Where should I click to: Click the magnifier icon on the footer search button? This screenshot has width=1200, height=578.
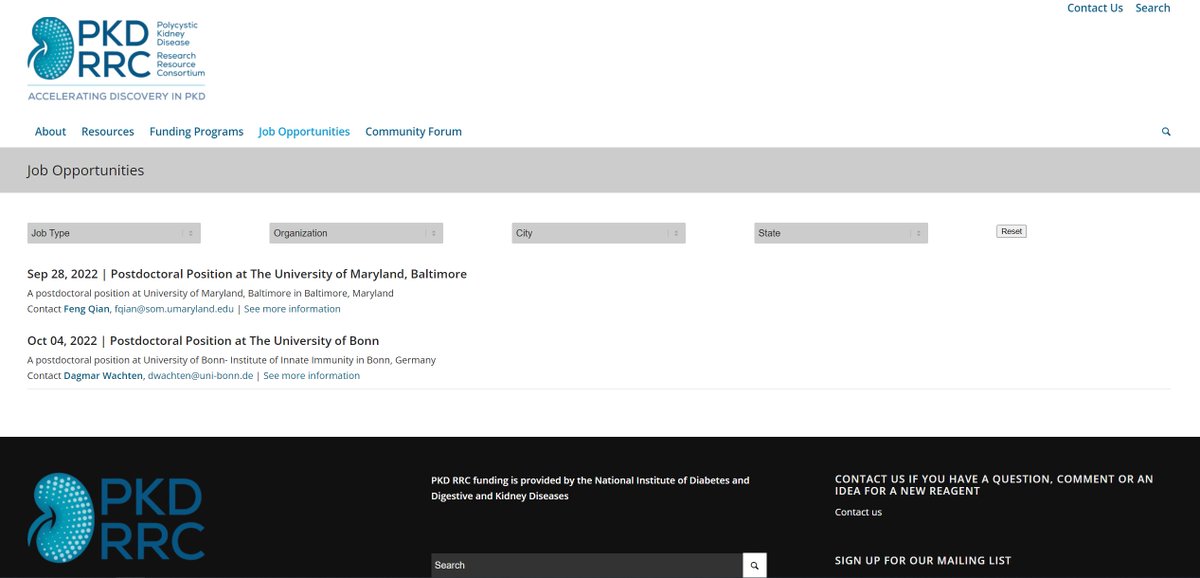(754, 564)
